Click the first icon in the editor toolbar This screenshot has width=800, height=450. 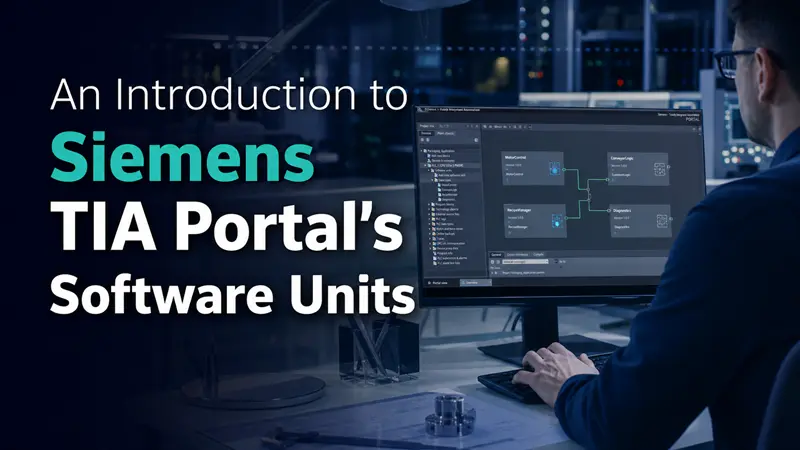[485, 127]
